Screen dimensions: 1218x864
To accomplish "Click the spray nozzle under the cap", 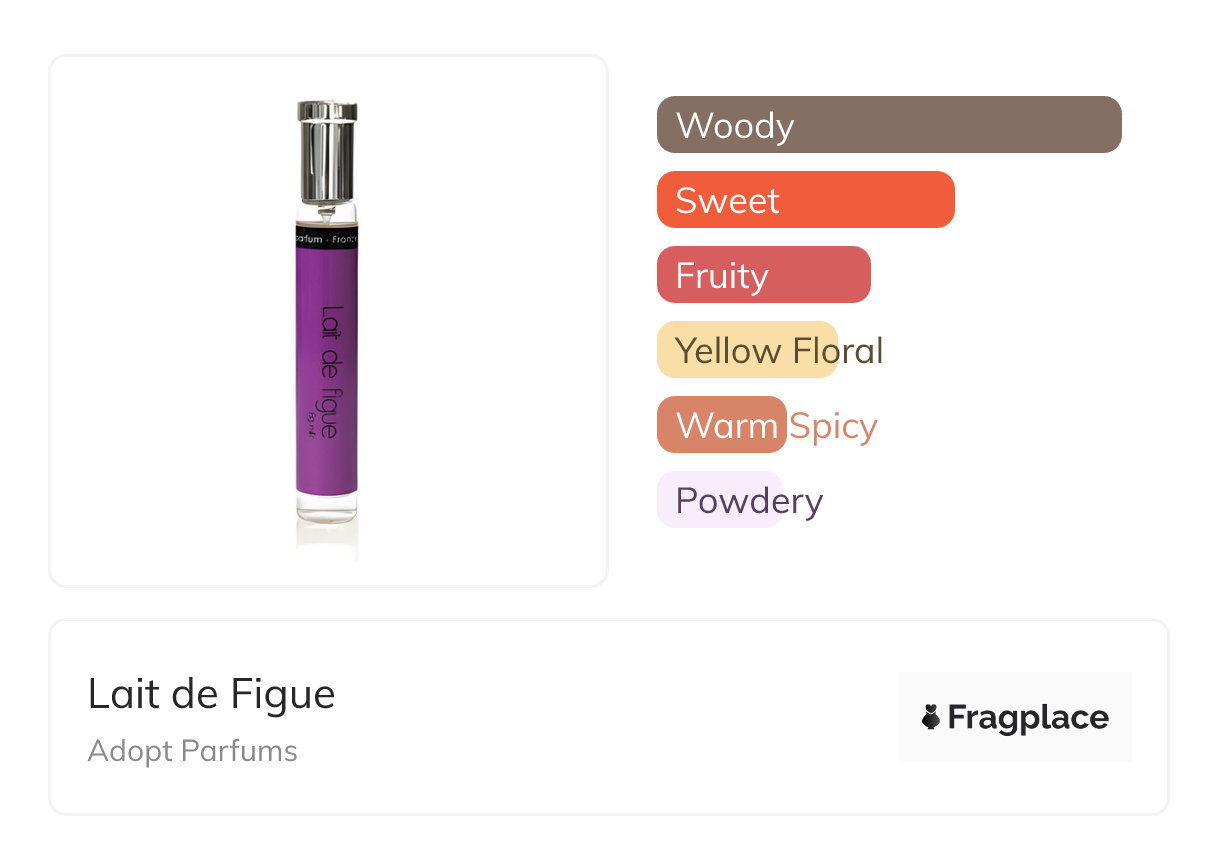I will [x=327, y=213].
